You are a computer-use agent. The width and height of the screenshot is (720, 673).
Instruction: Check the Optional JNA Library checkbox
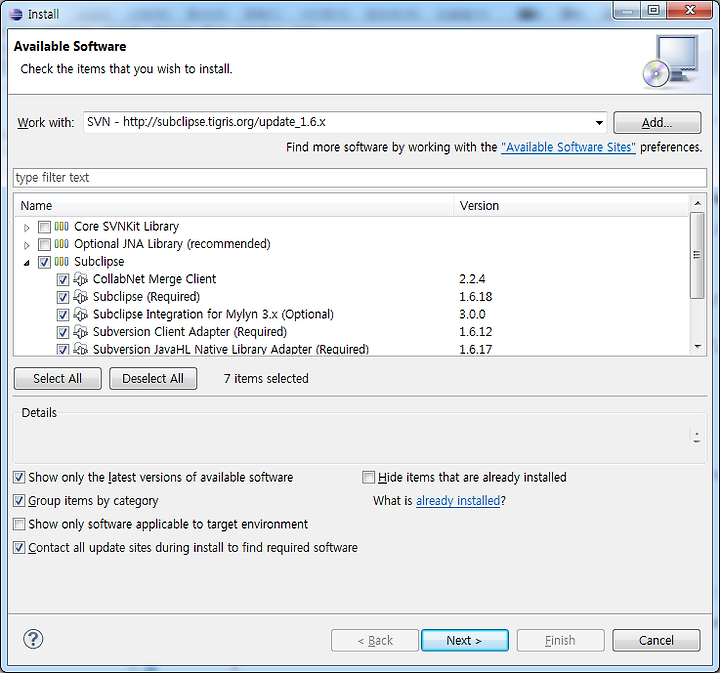[45, 244]
